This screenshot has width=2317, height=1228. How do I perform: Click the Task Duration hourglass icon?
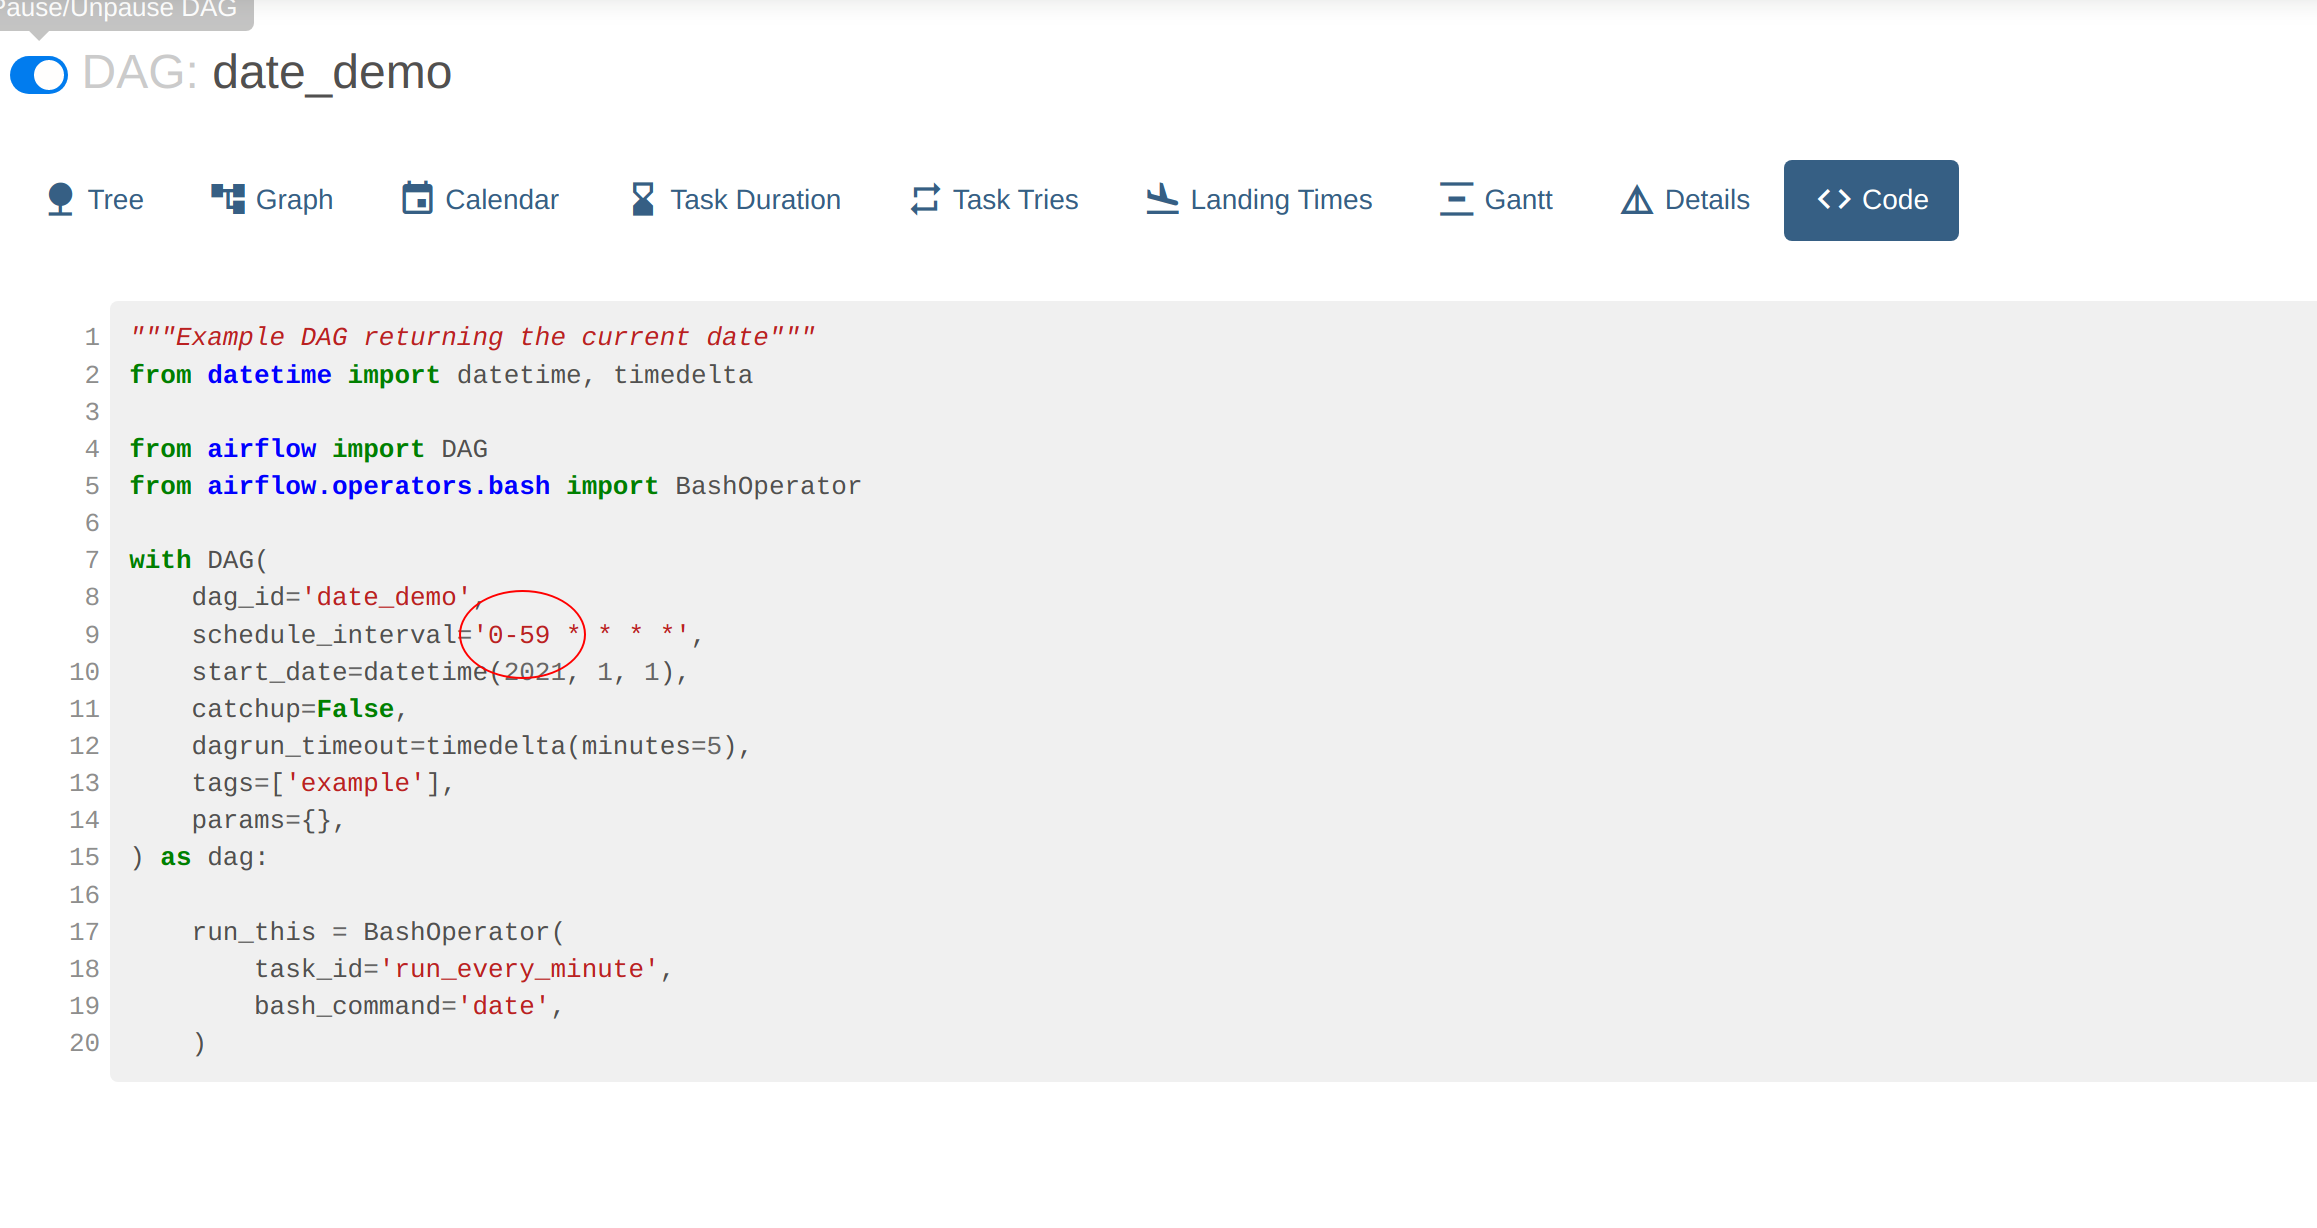click(643, 199)
